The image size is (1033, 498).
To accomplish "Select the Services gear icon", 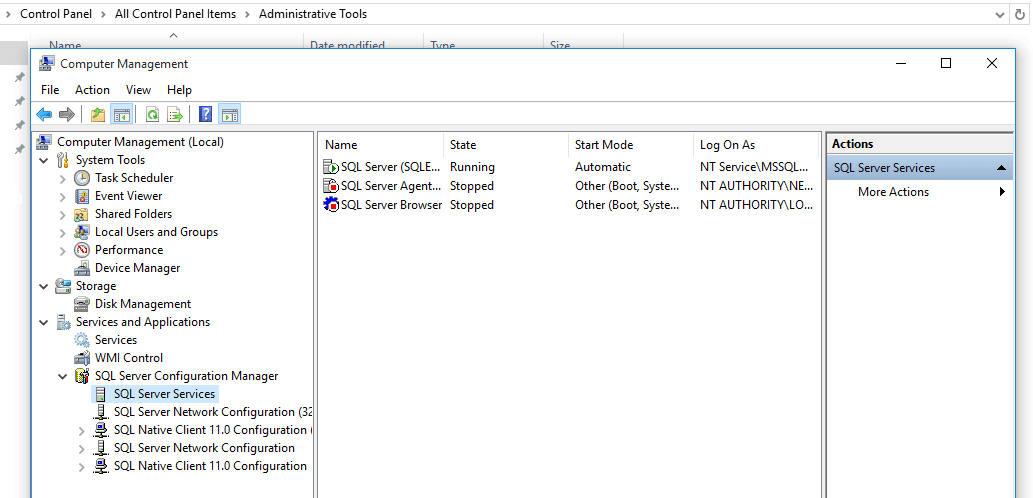I will point(82,340).
